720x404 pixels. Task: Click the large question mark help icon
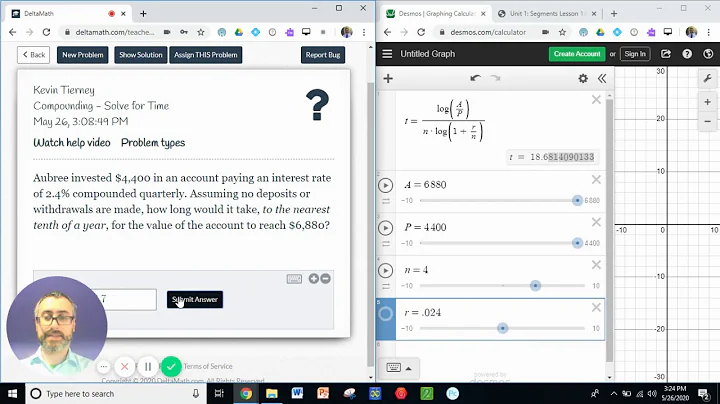pos(317,105)
